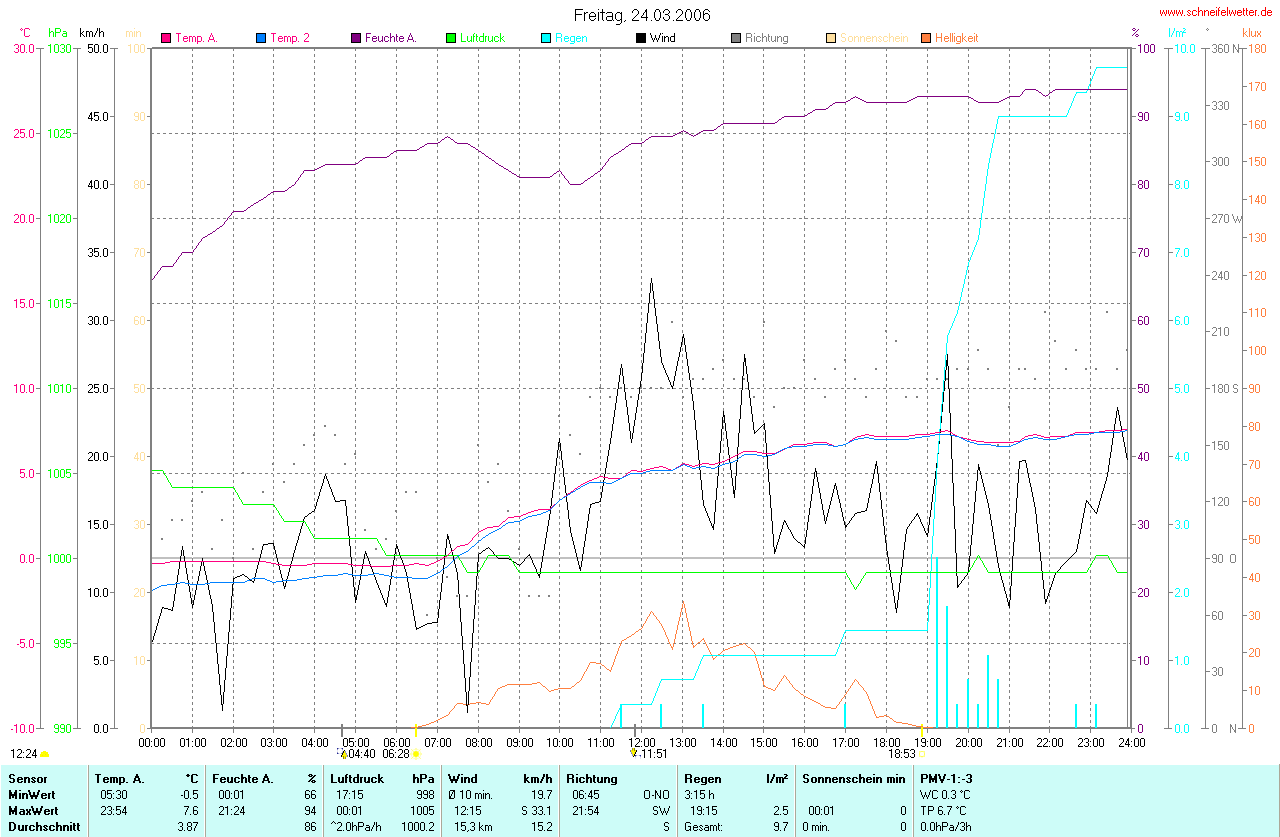Screen dimensions: 1280x837
Task: Click the down-arrow marker beside 11:51
Action: click(x=633, y=754)
